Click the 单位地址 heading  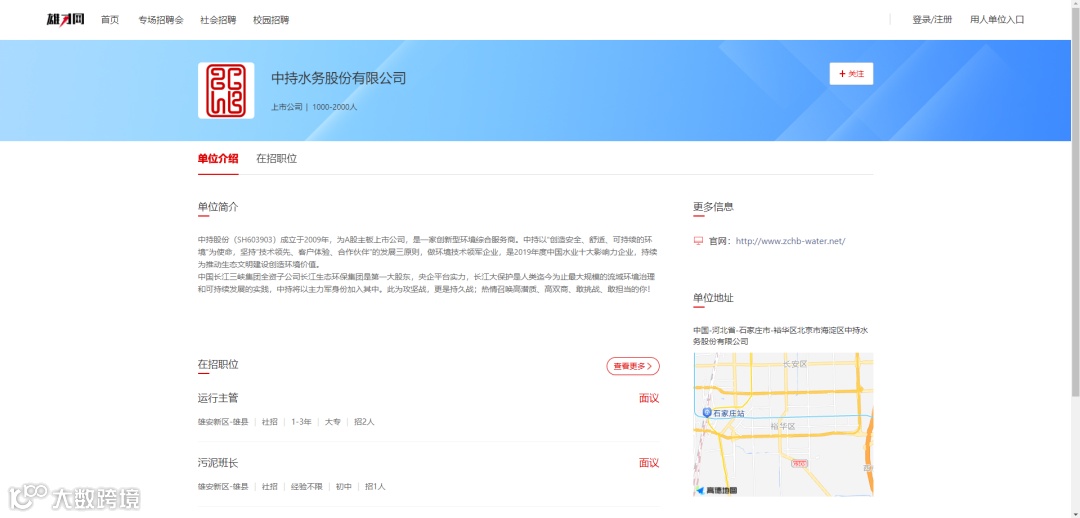pyautogui.click(x=713, y=298)
